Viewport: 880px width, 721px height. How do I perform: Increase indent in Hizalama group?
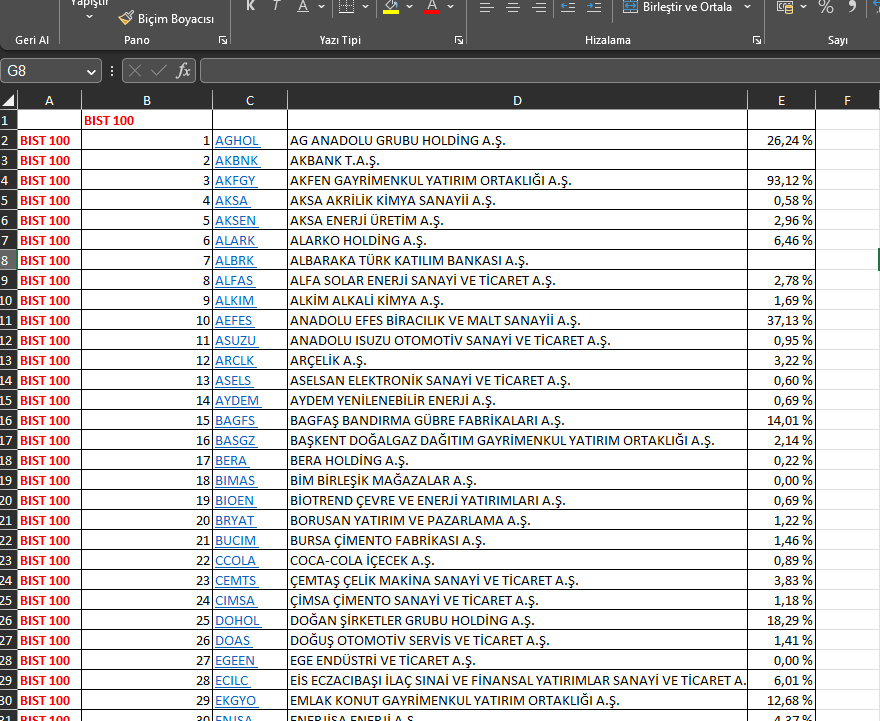pyautogui.click(x=594, y=7)
